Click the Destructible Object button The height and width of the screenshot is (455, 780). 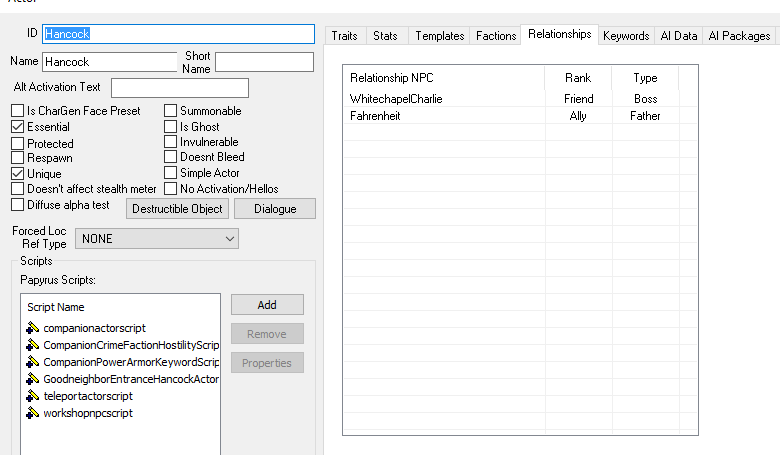coord(178,209)
